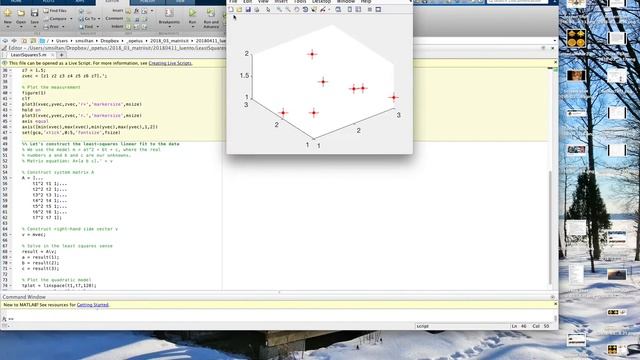Click the Save Figure icon in figure toolbar
Image resolution: width=640 pixels, height=360 pixels.
coord(248,9)
